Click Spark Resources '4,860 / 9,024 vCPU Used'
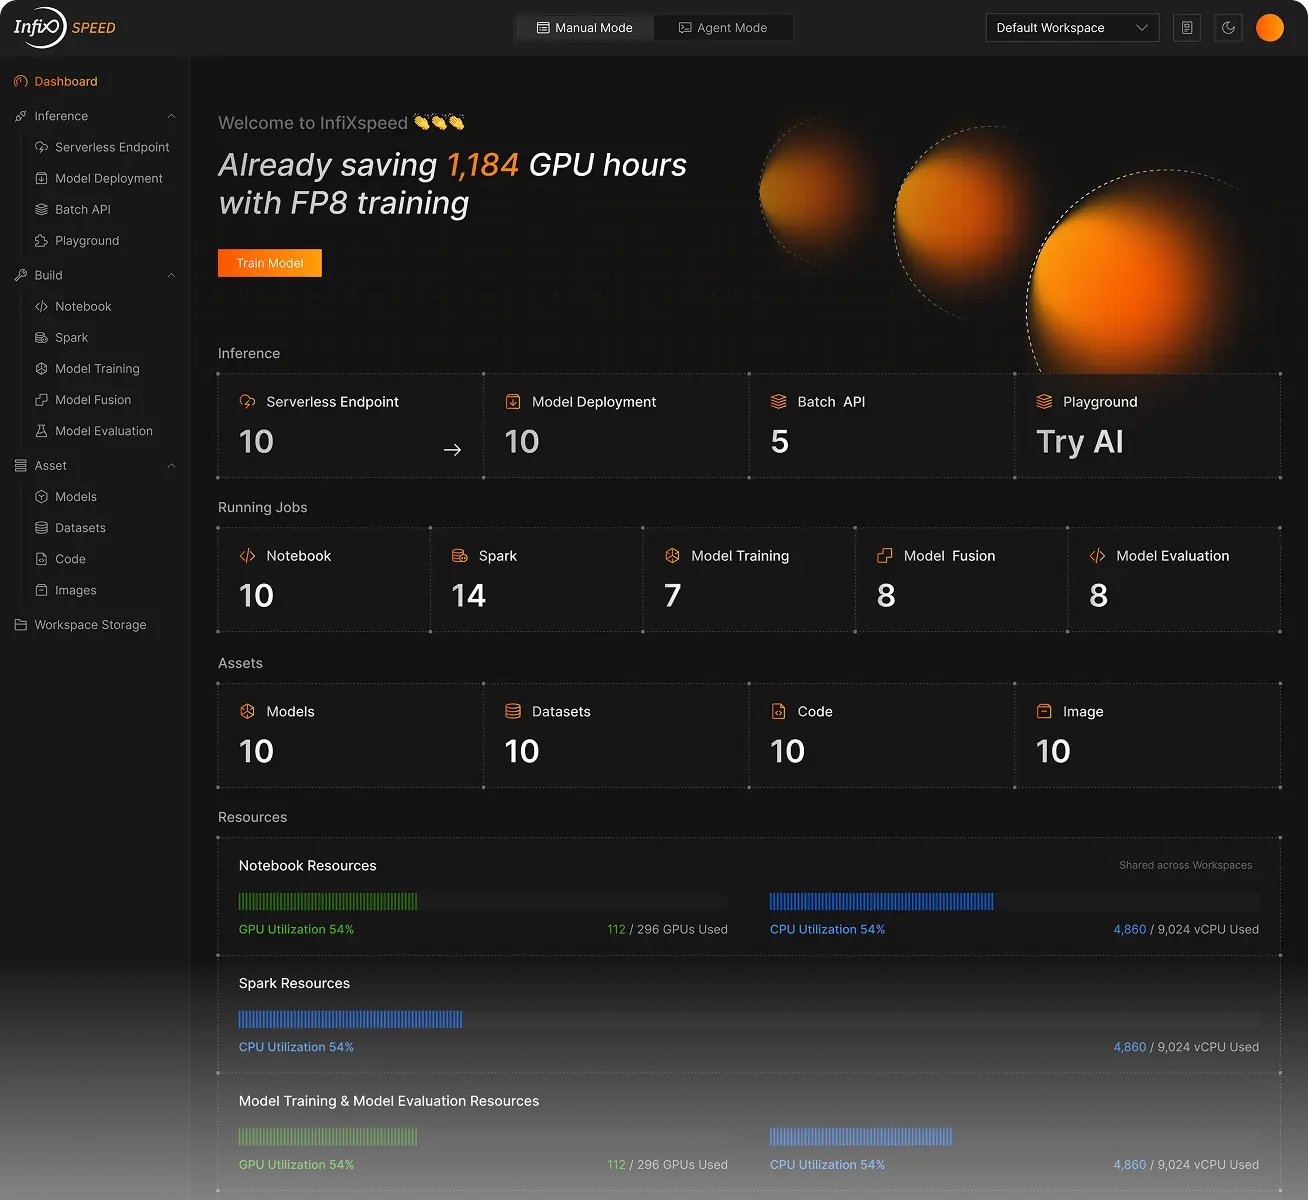Viewport: 1308px width, 1200px height. pos(1186,1047)
